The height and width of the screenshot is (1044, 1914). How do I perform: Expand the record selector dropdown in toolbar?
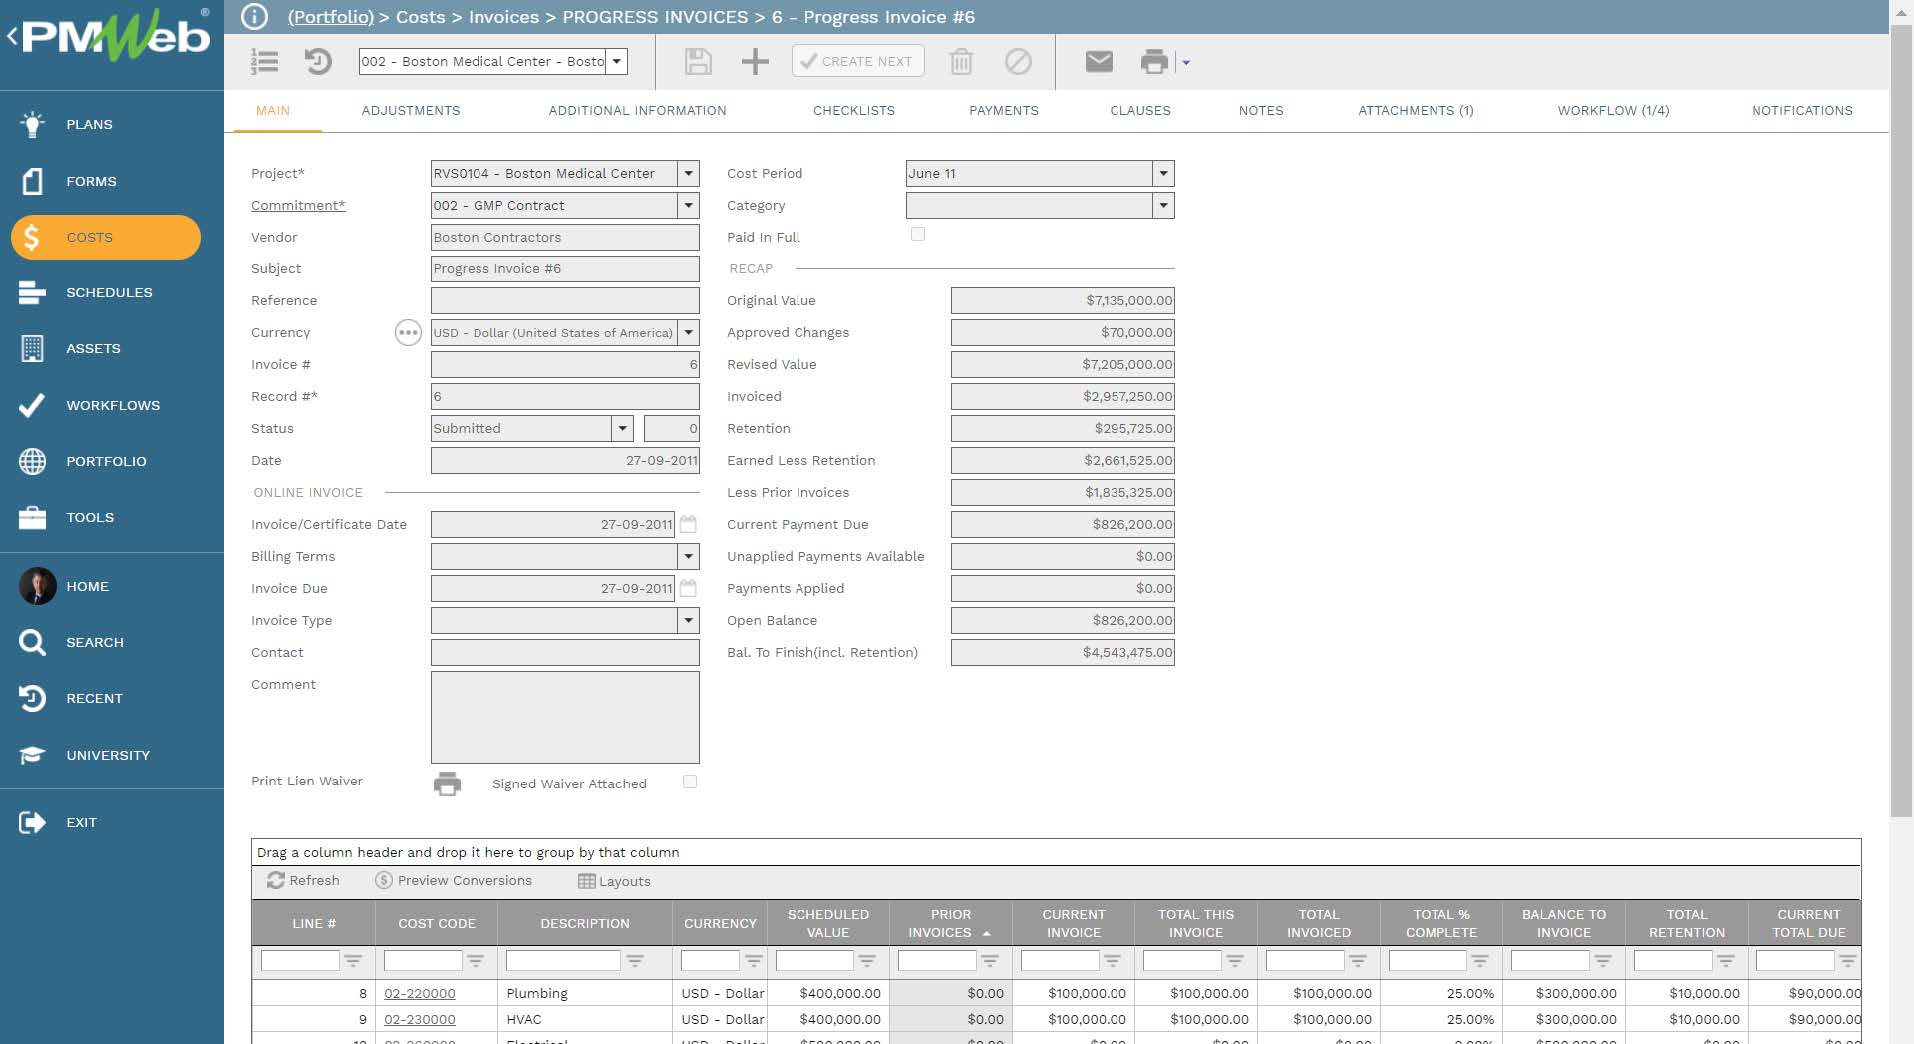[617, 61]
